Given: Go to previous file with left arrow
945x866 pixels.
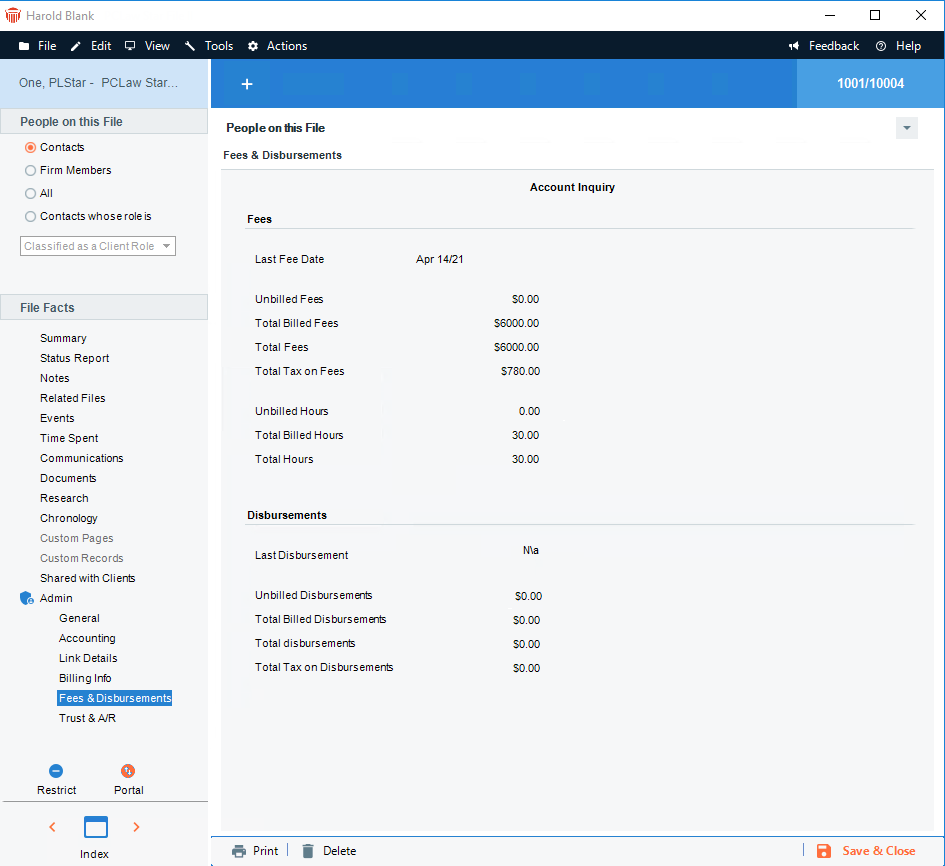Looking at the screenshot, I should 53,827.
